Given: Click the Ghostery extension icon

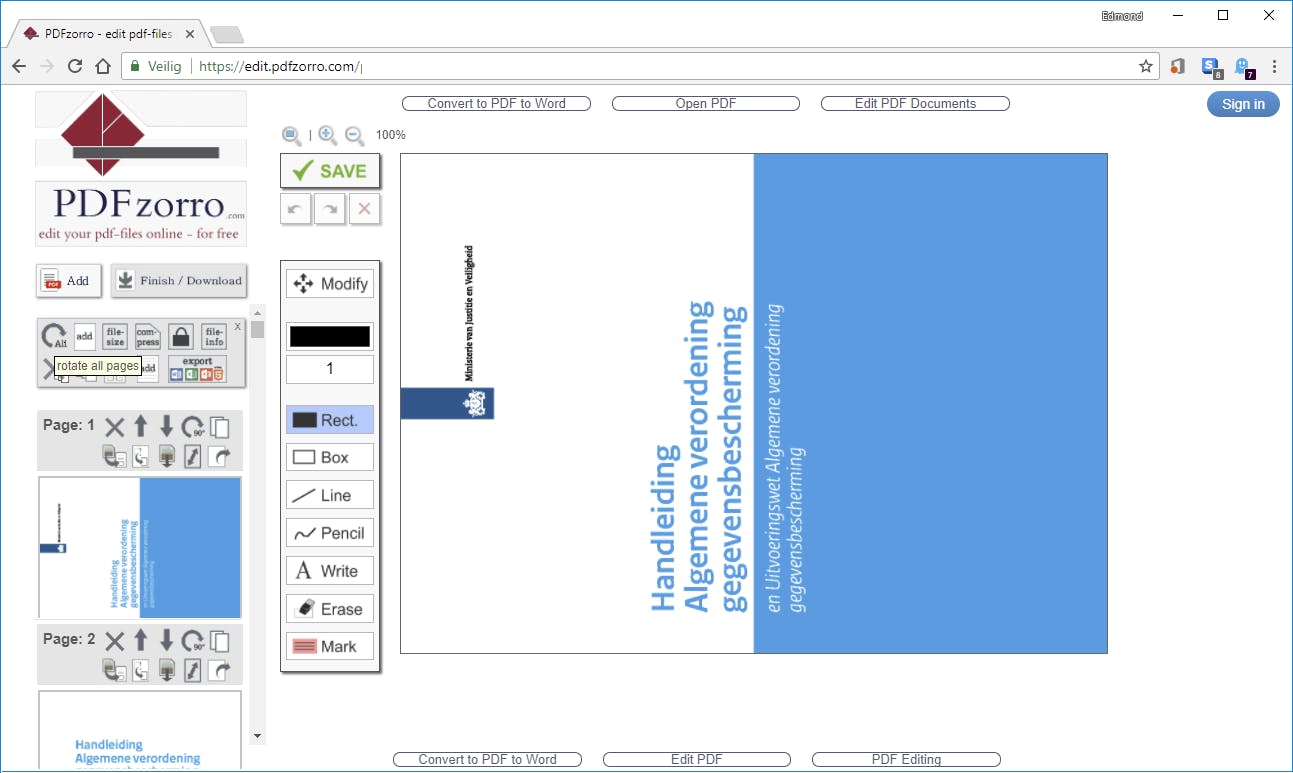Looking at the screenshot, I should (1243, 67).
